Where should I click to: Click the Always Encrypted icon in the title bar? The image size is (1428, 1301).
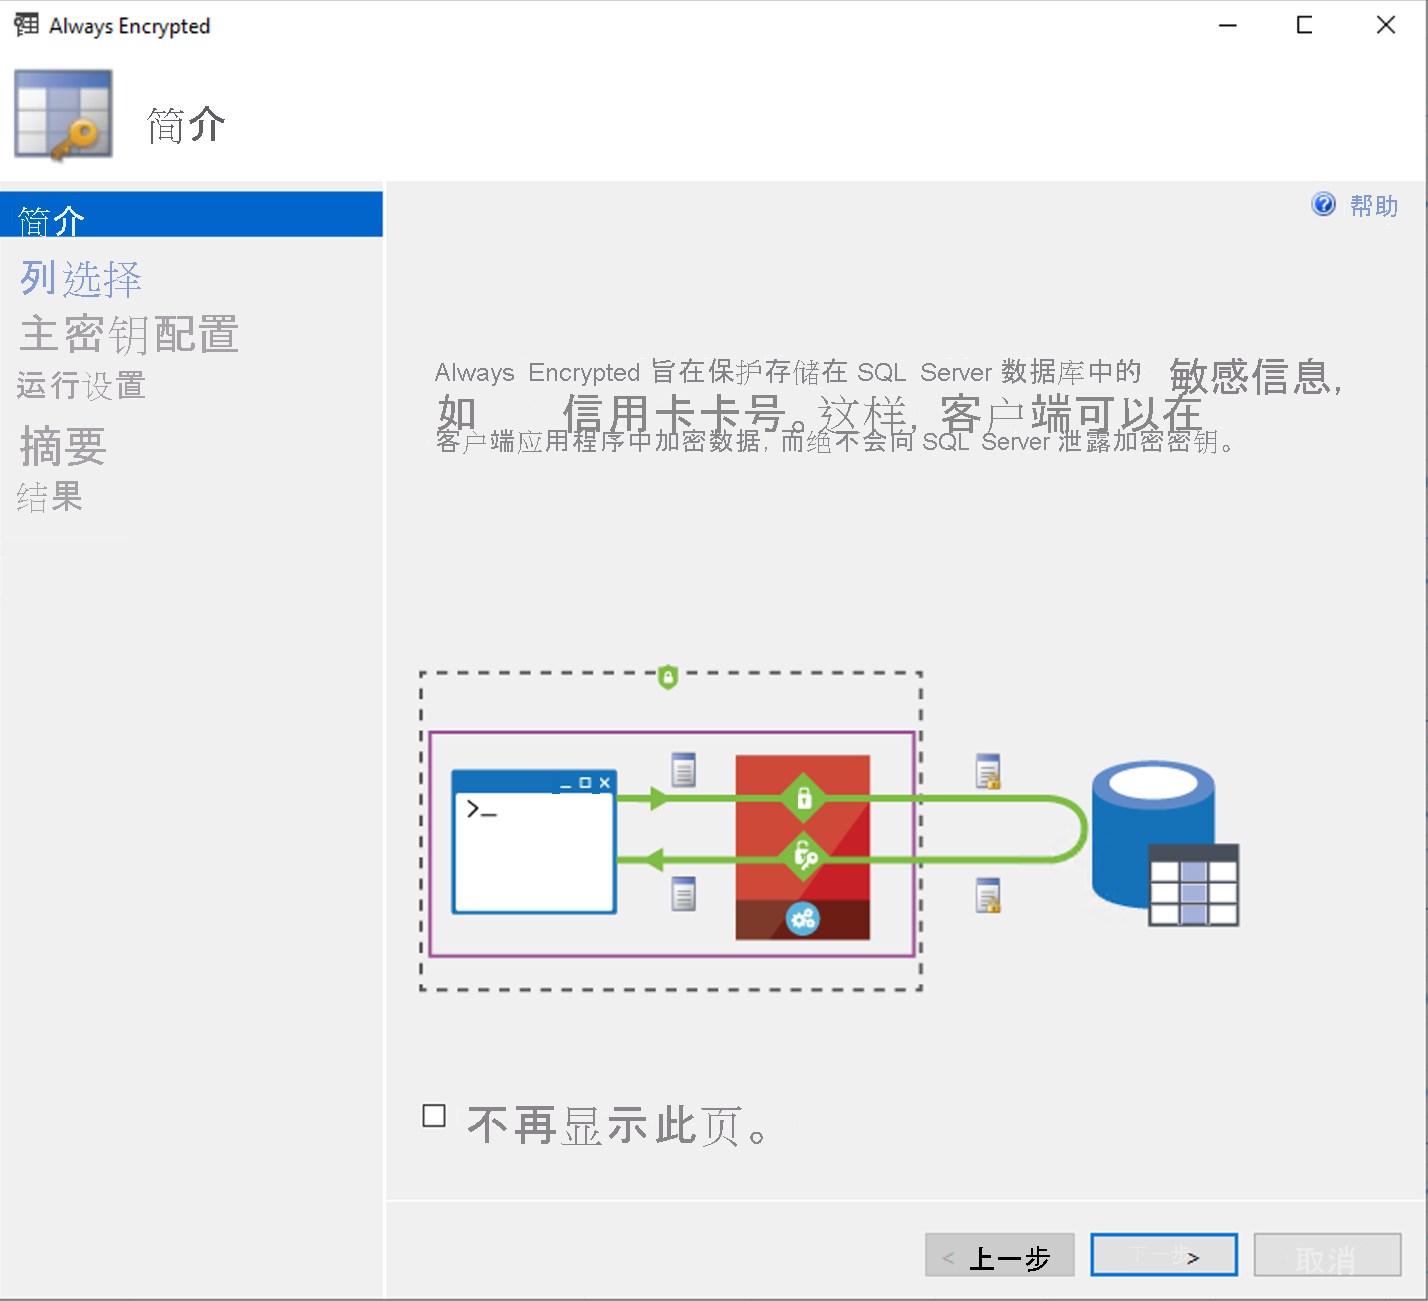tap(25, 25)
